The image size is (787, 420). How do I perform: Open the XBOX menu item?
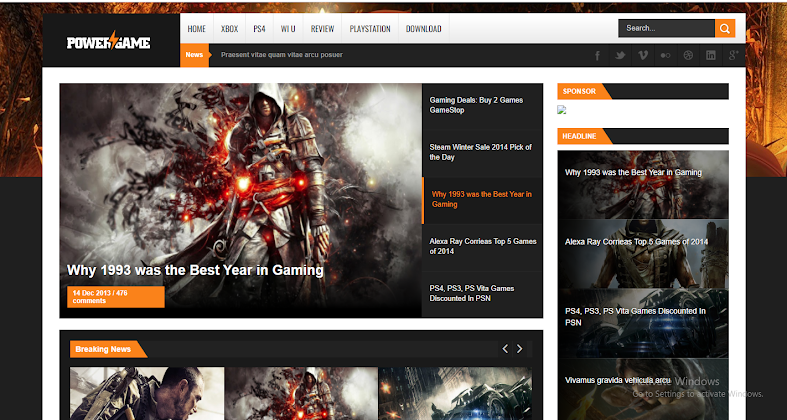(229, 29)
